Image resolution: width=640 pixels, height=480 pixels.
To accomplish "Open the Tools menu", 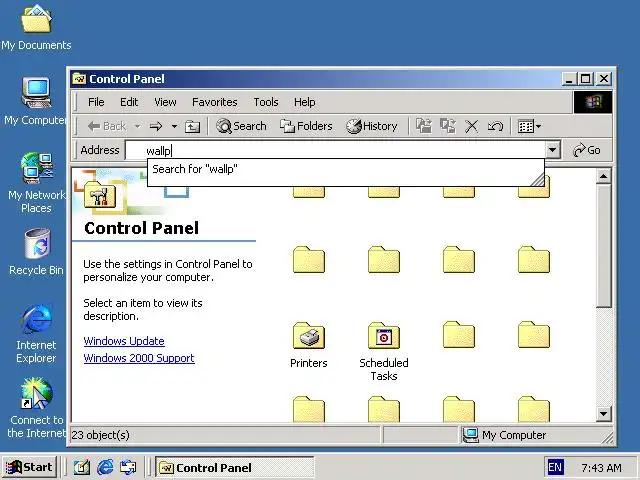I will pyautogui.click(x=266, y=102).
